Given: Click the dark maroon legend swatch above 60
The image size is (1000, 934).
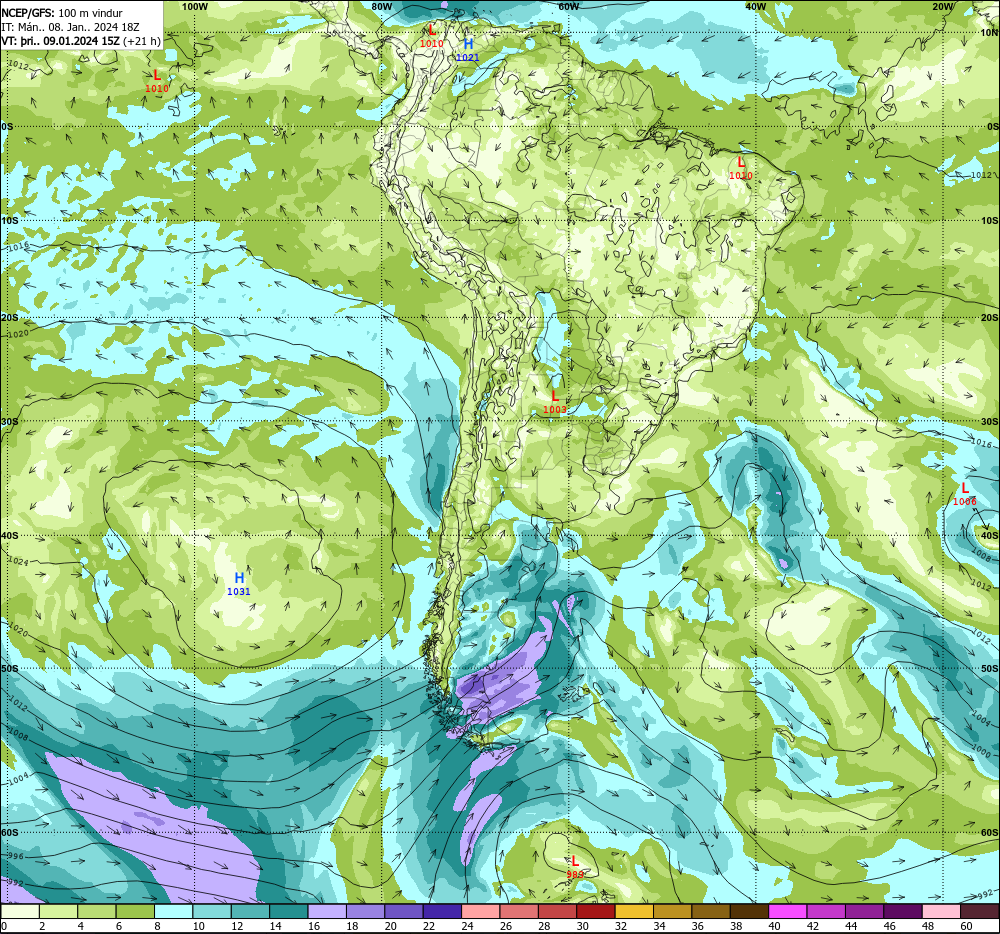Looking at the screenshot, I should pyautogui.click(x=980, y=911).
